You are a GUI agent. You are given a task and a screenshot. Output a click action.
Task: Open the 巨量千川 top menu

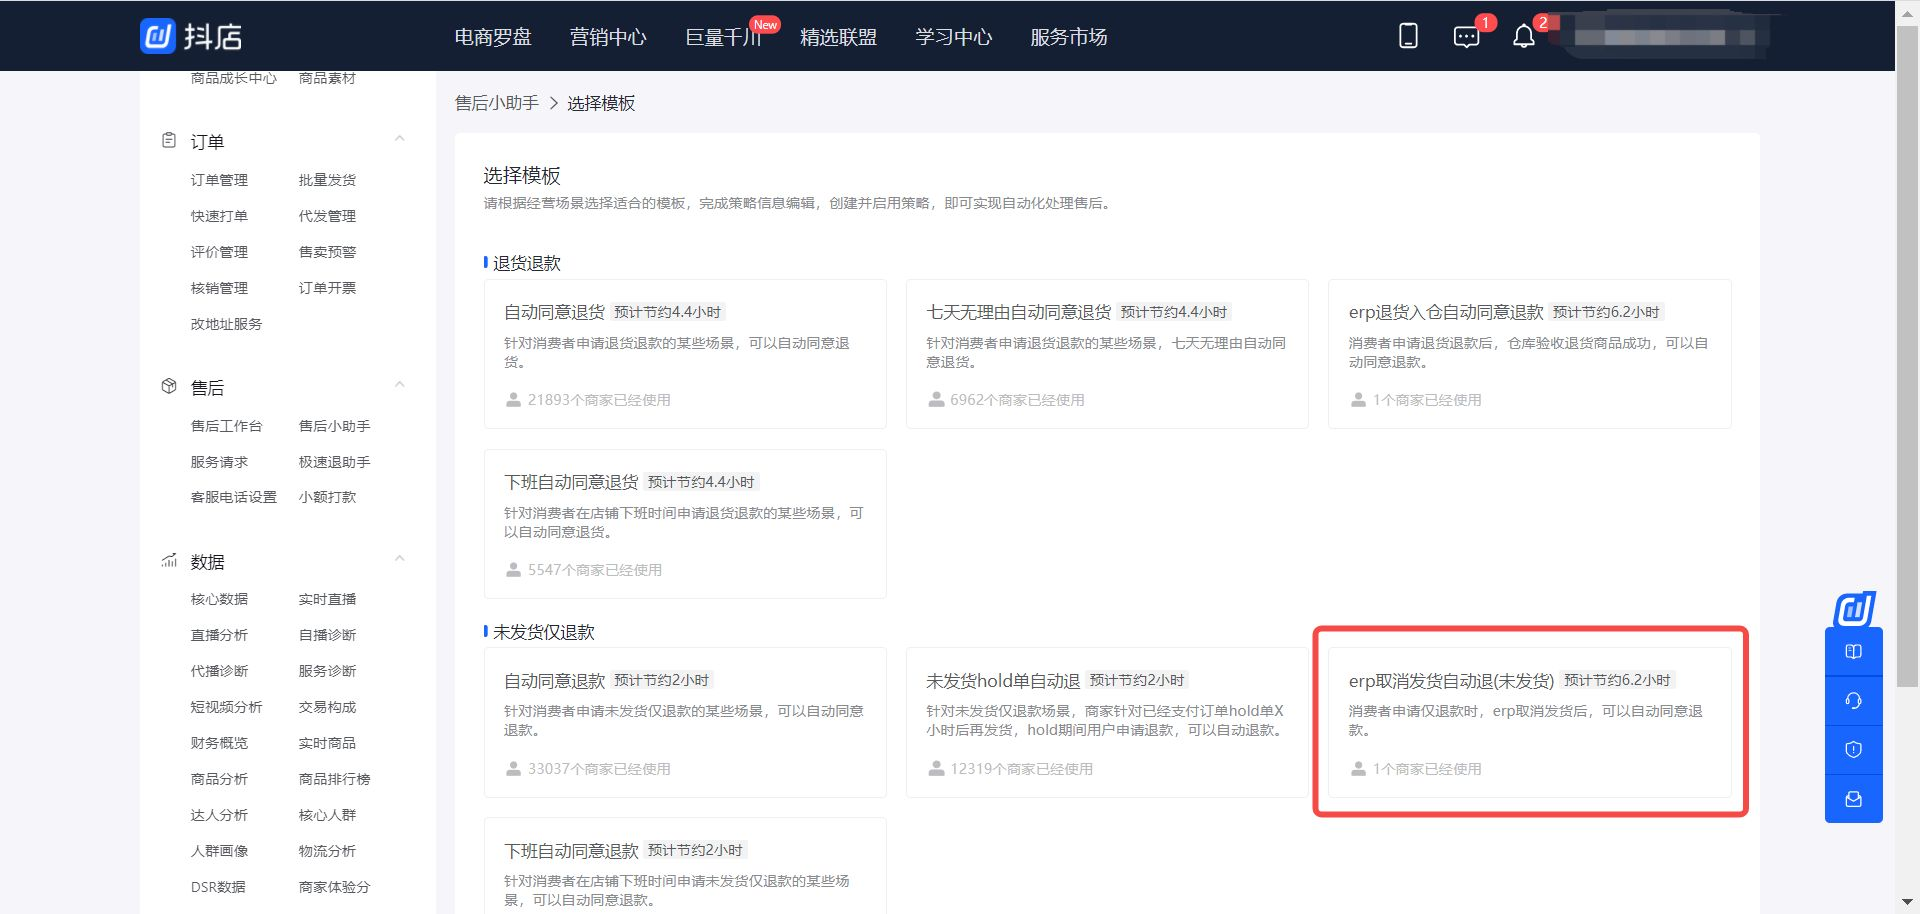[723, 37]
